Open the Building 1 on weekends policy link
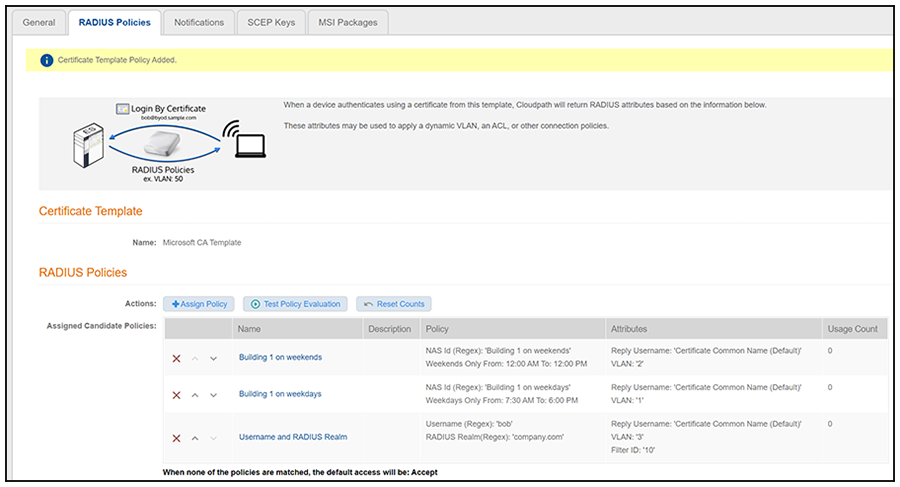The width and height of the screenshot is (900, 487). pyautogui.click(x=280, y=357)
